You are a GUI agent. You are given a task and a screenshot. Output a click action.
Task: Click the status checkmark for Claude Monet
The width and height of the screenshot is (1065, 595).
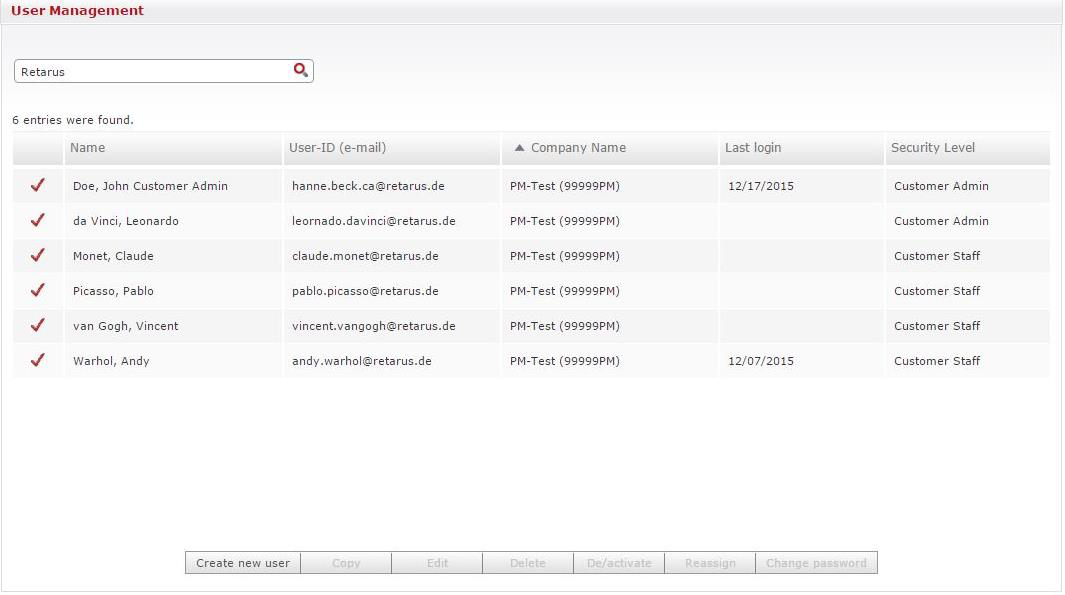pyautogui.click(x=38, y=255)
